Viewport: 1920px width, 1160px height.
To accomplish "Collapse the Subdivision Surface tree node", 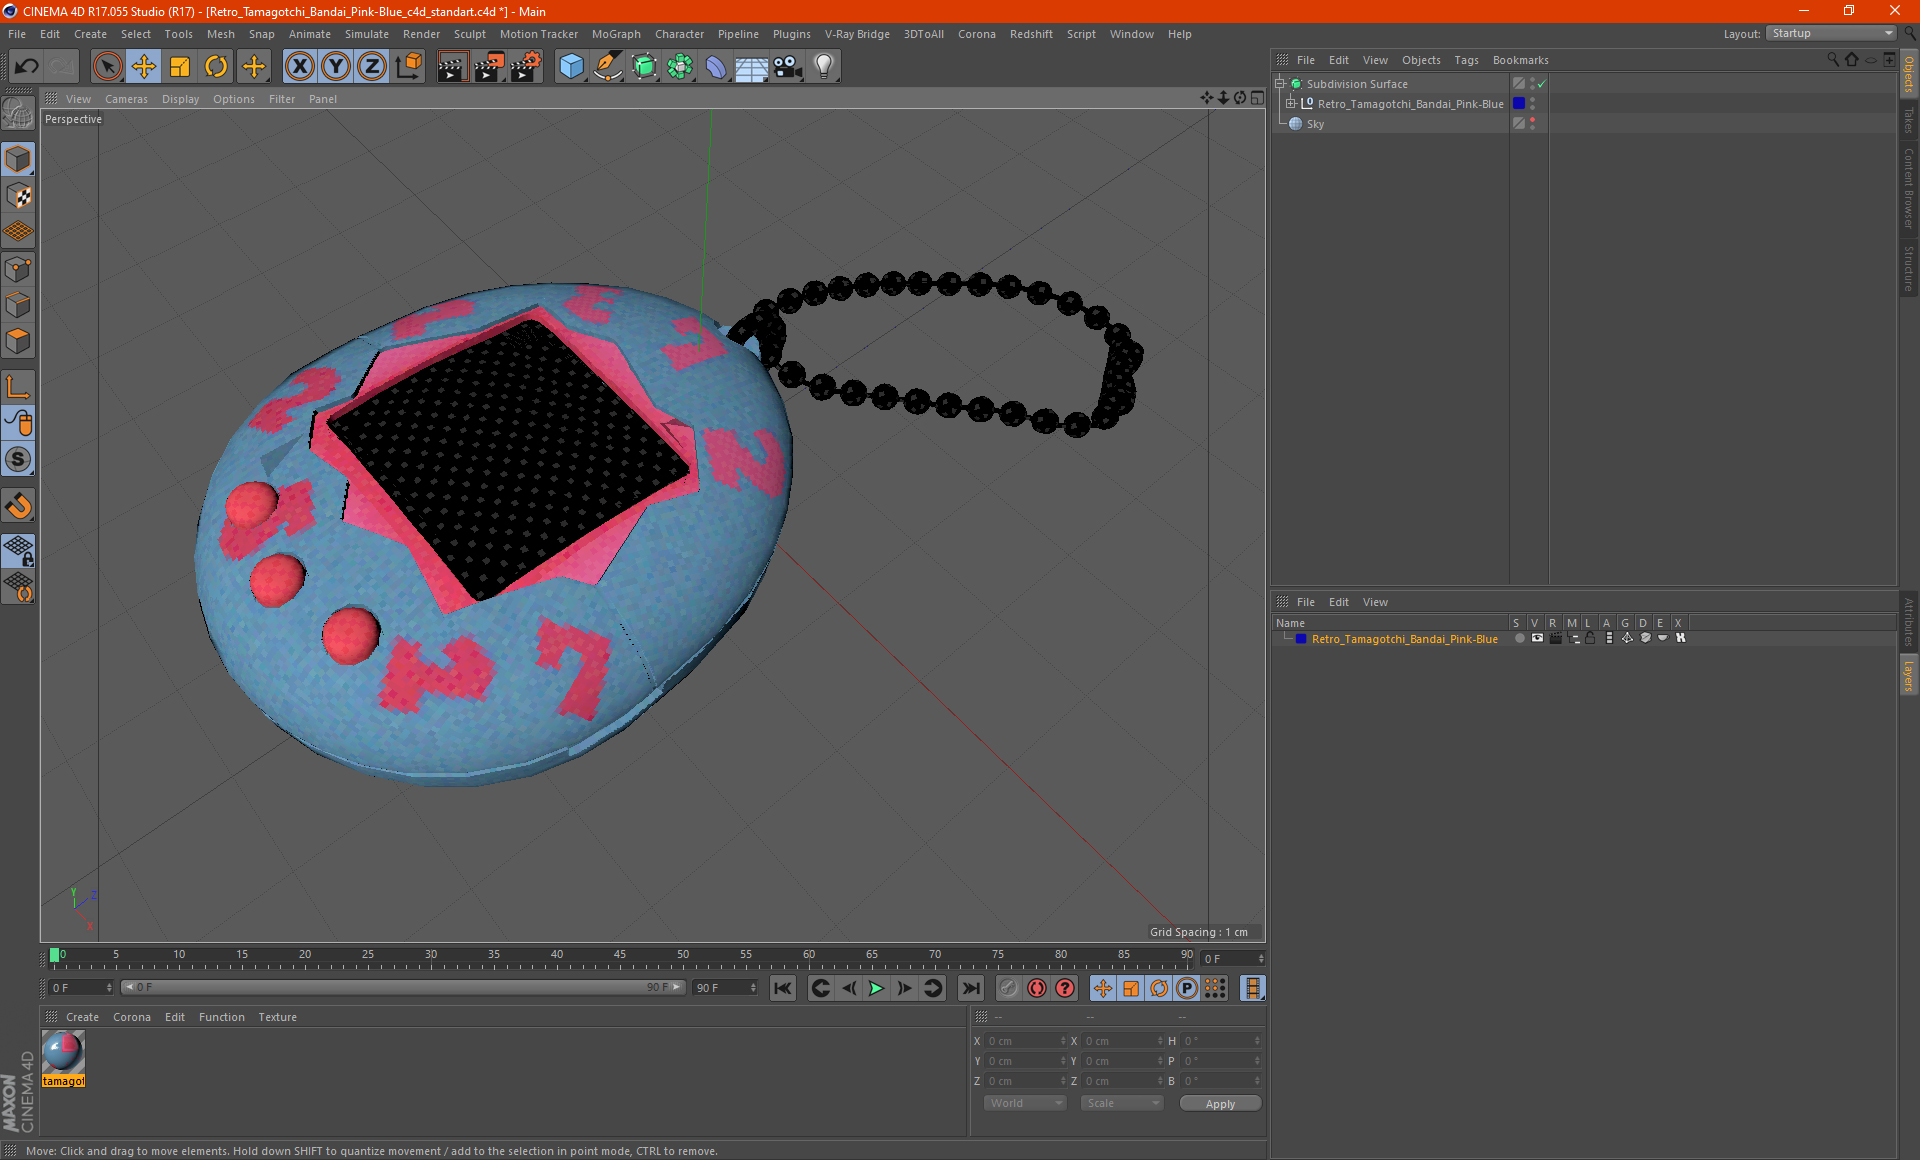I will tap(1279, 84).
